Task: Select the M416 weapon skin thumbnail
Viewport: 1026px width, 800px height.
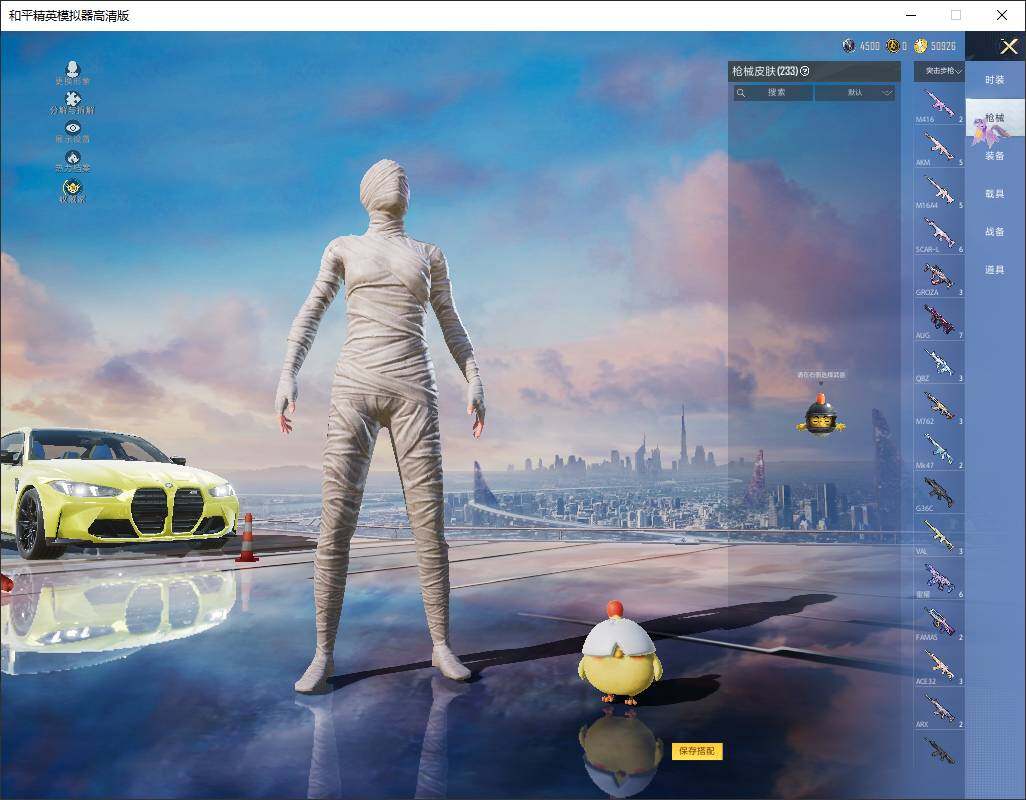Action: 940,104
